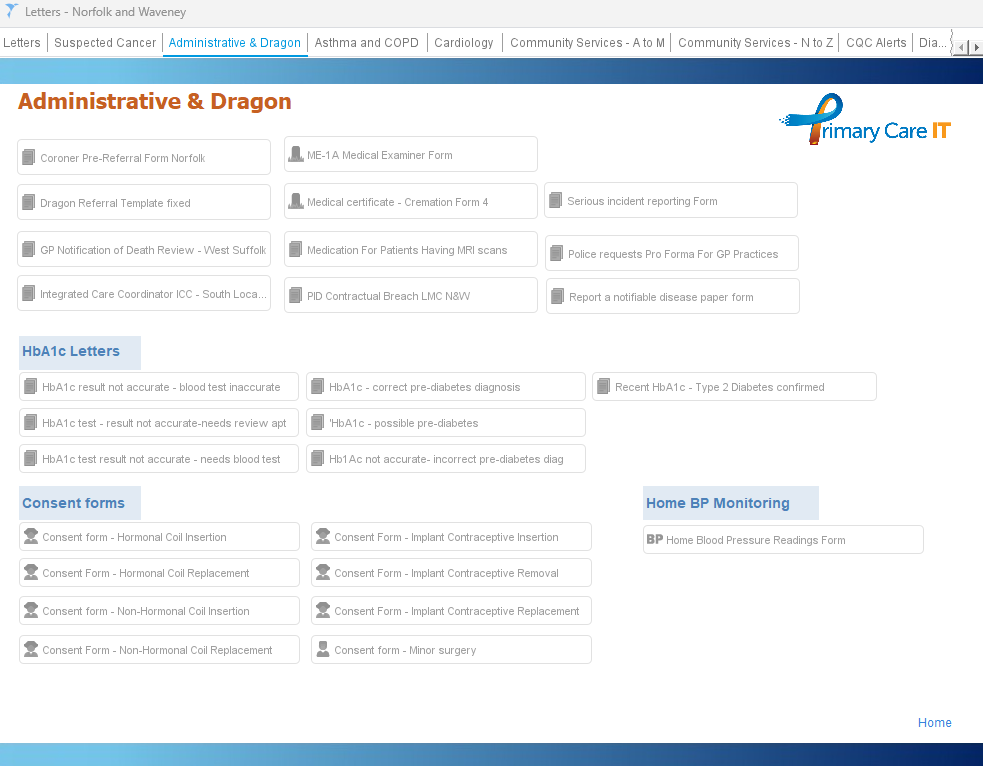Click the Home link
The width and height of the screenshot is (983, 766).
coord(934,723)
